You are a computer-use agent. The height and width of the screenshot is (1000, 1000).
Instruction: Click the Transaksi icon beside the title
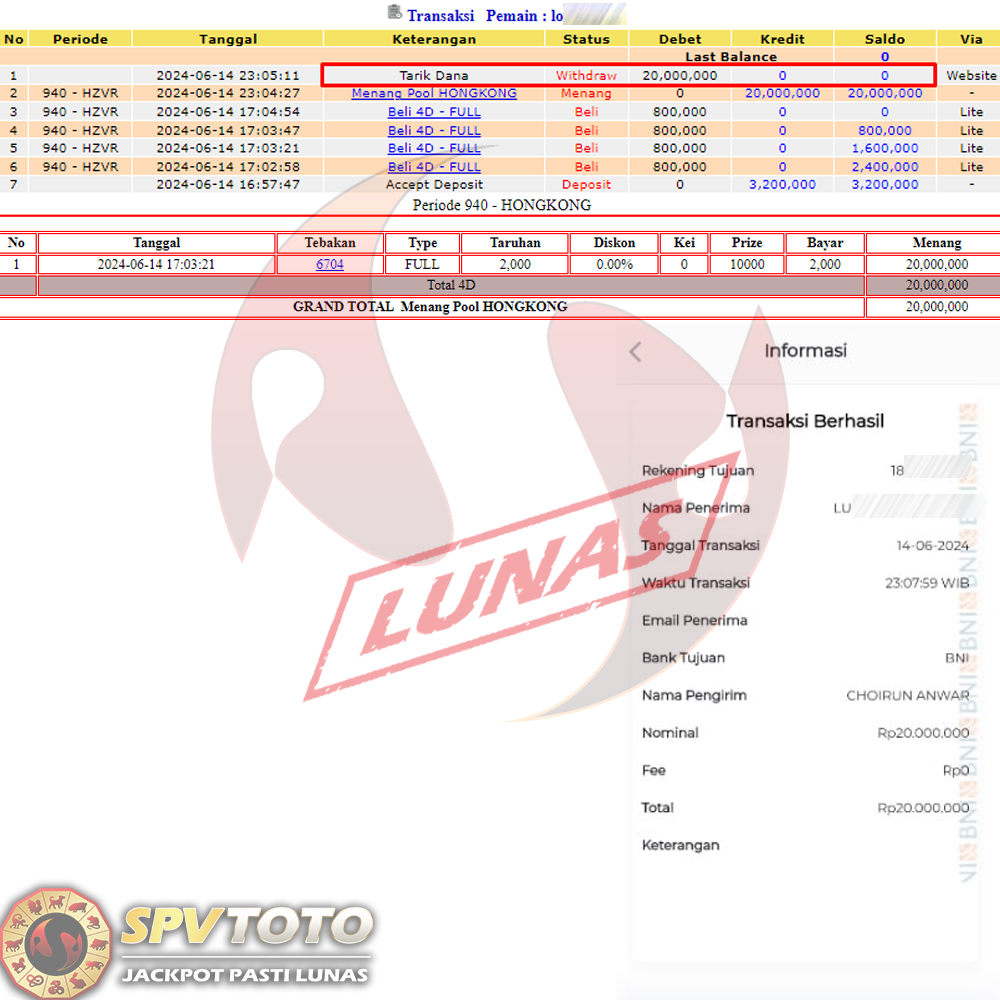pos(394,13)
